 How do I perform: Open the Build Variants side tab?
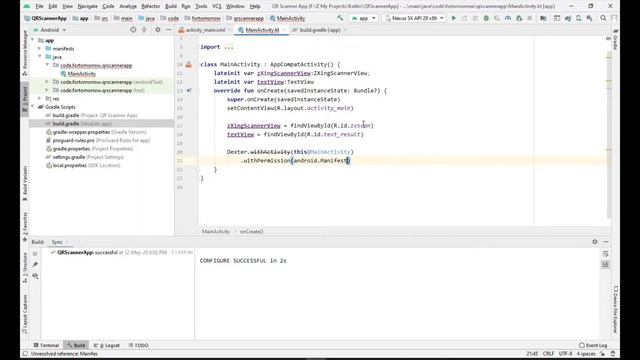click(x=25, y=183)
